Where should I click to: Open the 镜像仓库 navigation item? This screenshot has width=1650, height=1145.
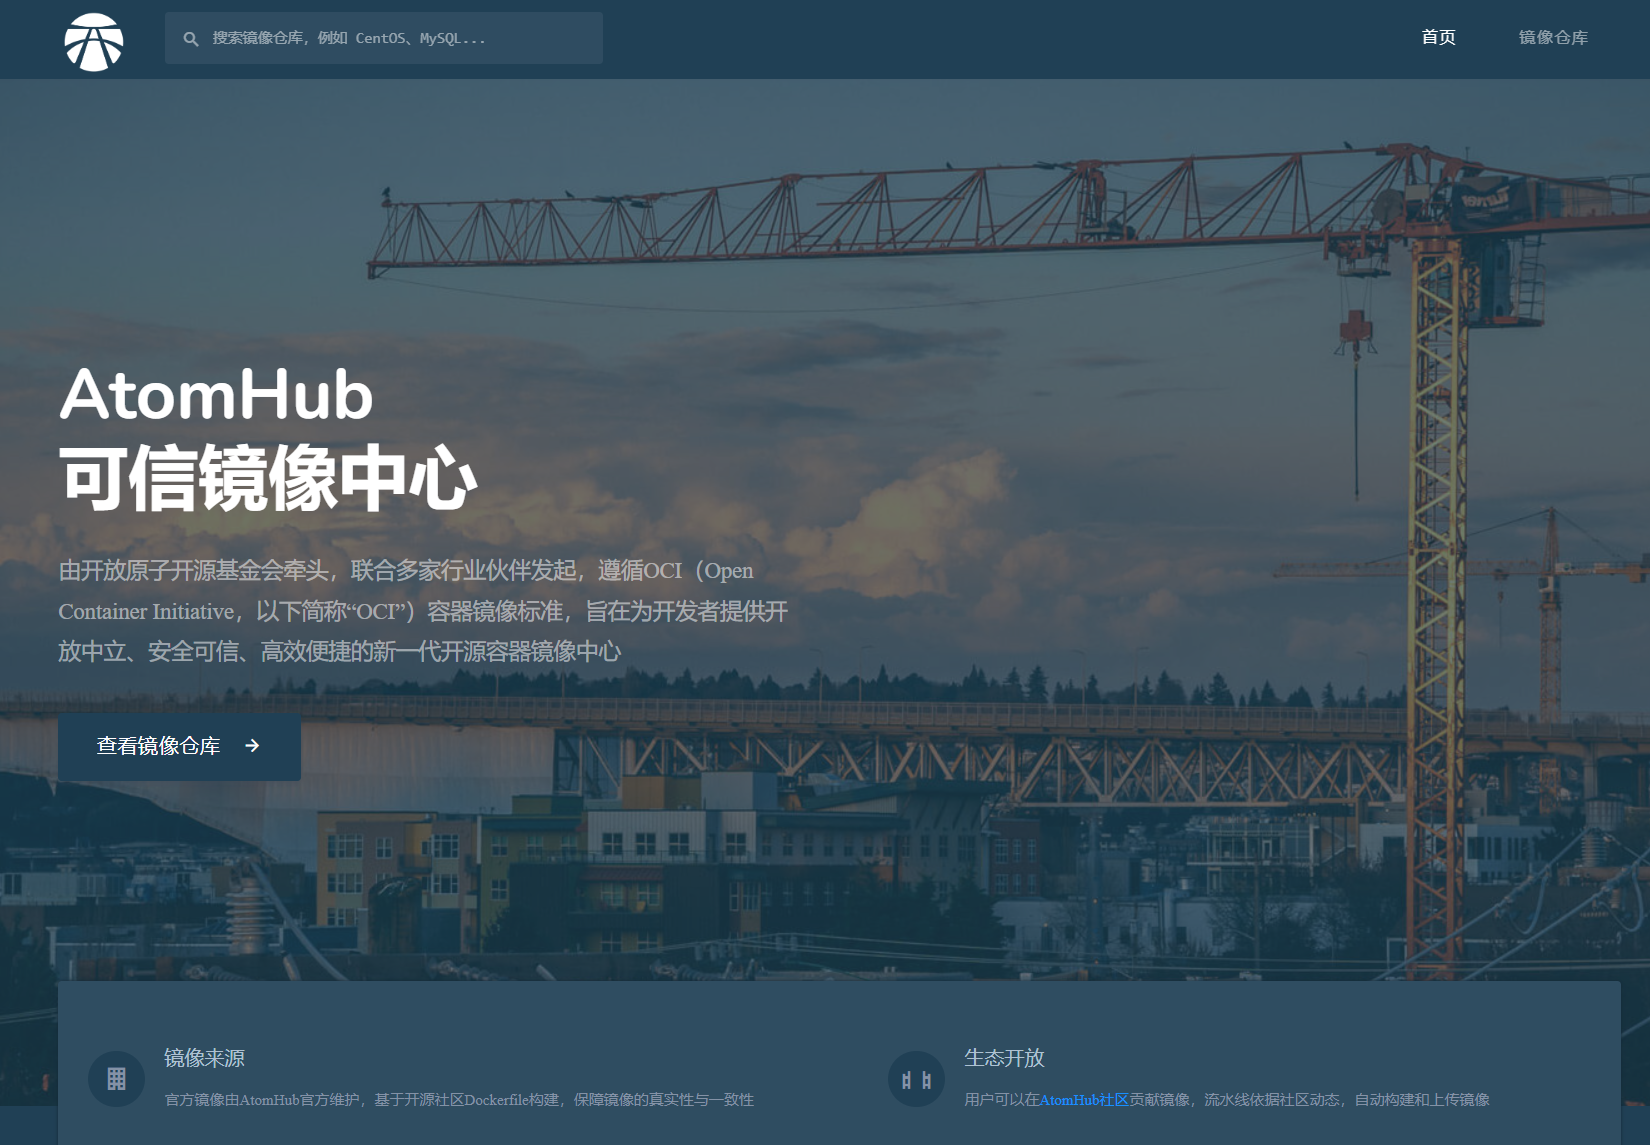(x=1553, y=38)
